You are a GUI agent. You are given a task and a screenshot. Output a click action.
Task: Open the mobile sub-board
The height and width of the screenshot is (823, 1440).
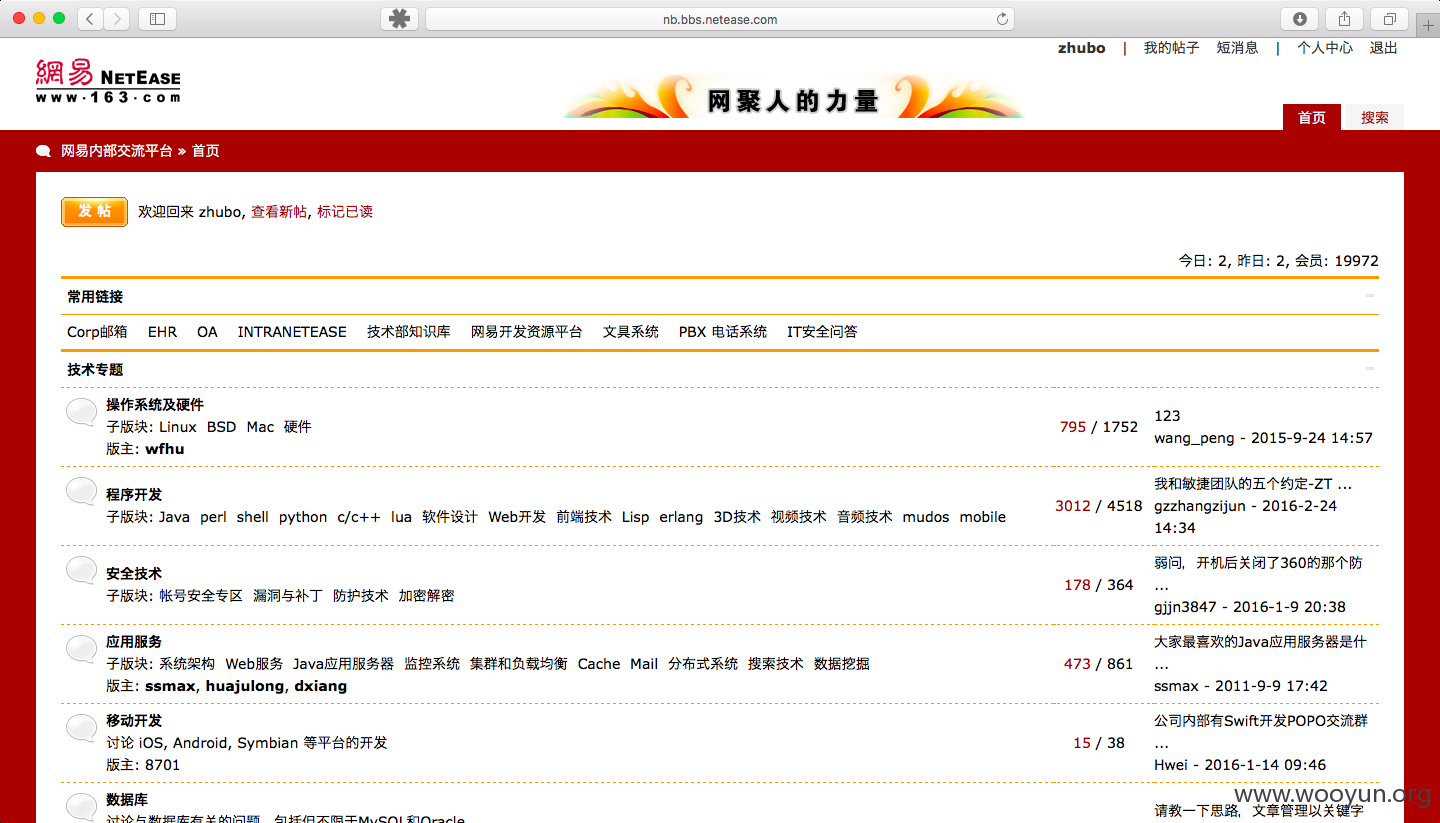pyautogui.click(x=983, y=517)
